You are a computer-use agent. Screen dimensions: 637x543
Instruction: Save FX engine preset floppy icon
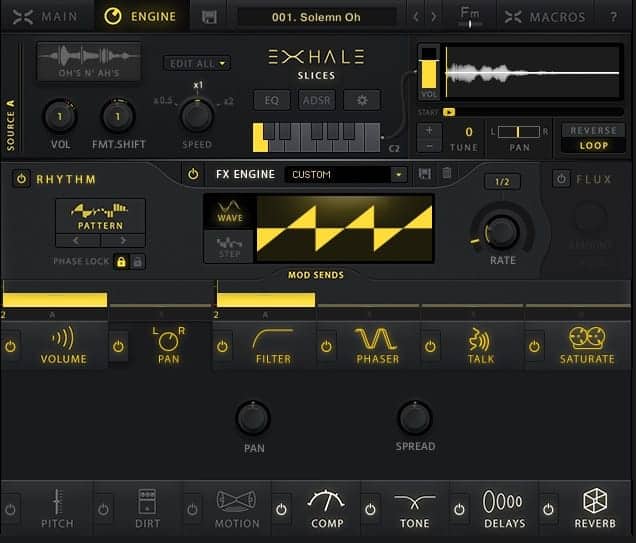[x=425, y=174]
